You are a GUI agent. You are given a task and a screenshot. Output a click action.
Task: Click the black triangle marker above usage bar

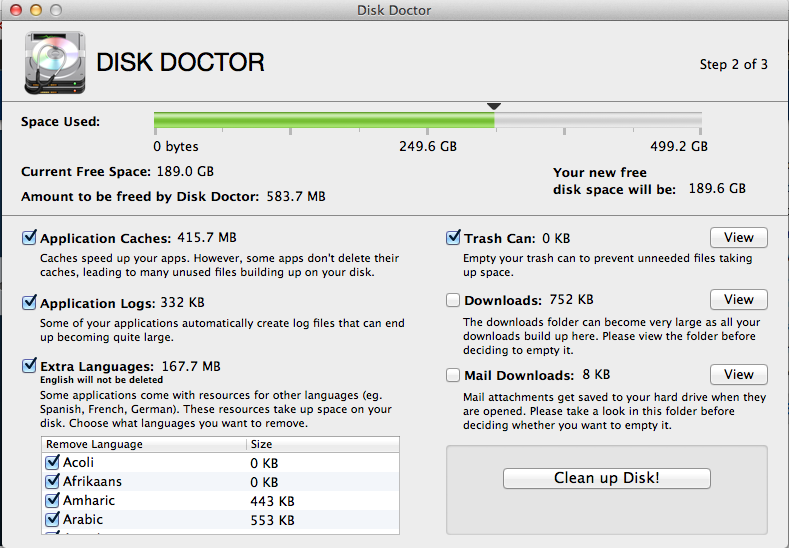[494, 106]
